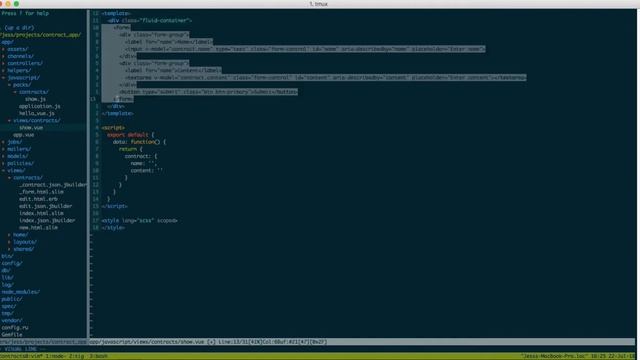
Task: Click the tmux window title
Action: coord(319,4)
